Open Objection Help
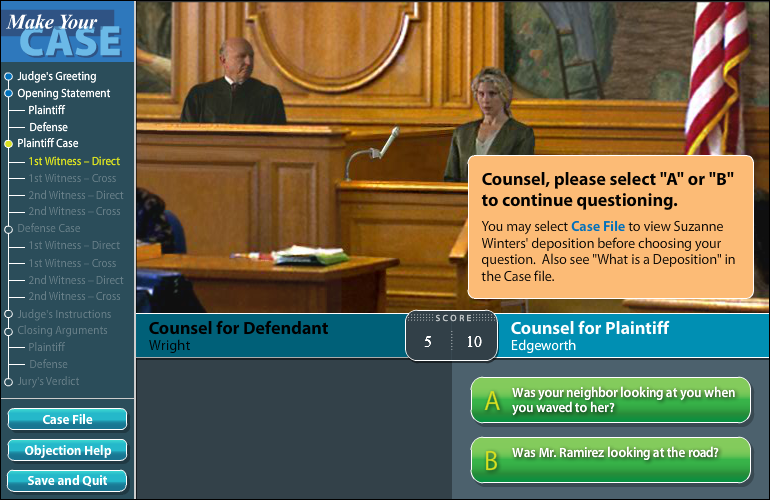The height and width of the screenshot is (500, 770). 67,450
